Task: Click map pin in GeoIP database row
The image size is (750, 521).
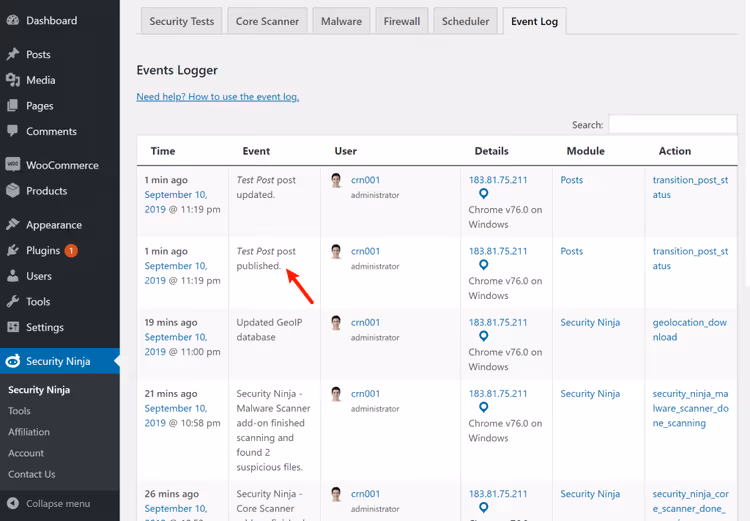Action: click(484, 336)
